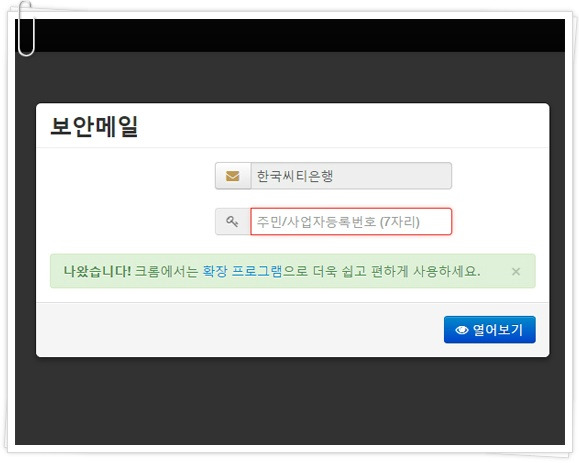This screenshot has height=463, width=579.
Task: Focus the 주민/사업자등록번호 (7자리) input field
Action: click(351, 222)
